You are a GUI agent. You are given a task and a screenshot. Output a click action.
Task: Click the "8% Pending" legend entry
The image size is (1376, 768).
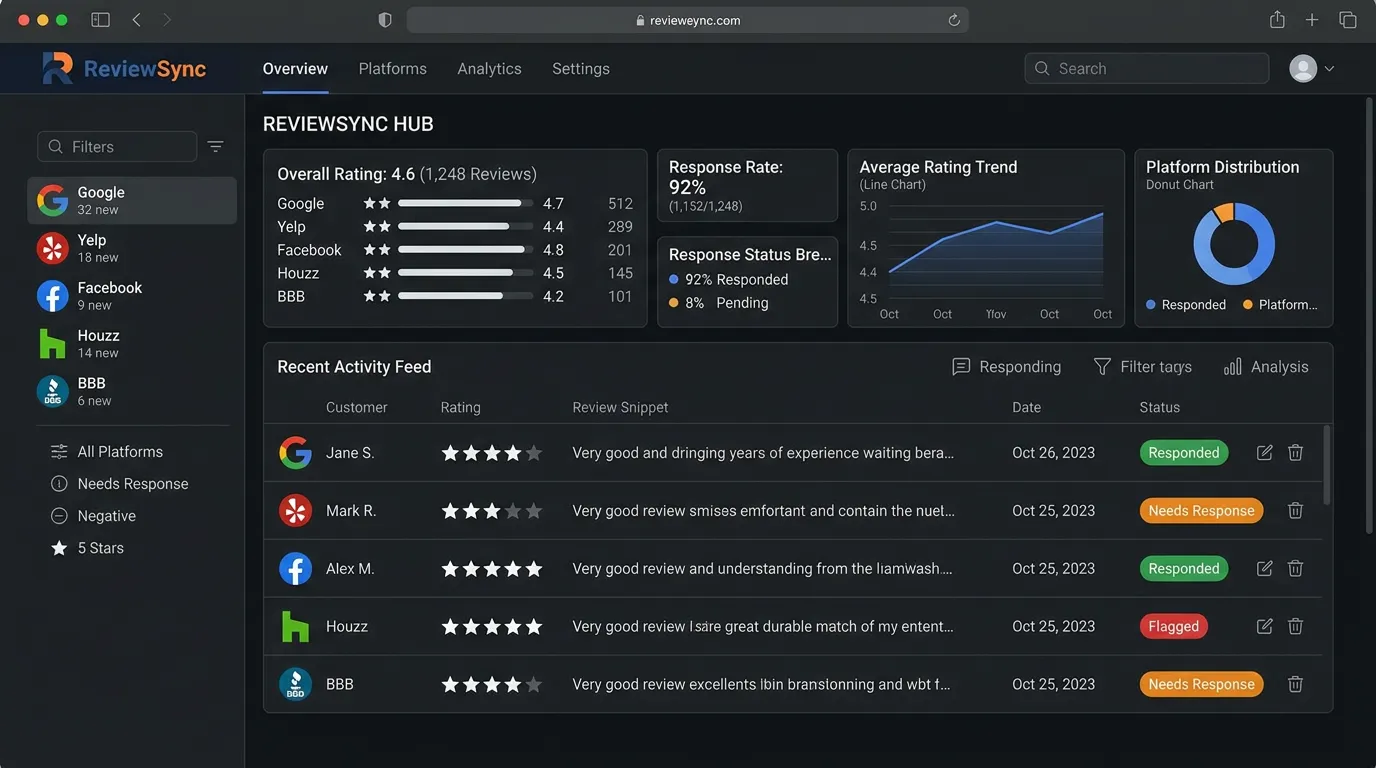pyautogui.click(x=719, y=303)
